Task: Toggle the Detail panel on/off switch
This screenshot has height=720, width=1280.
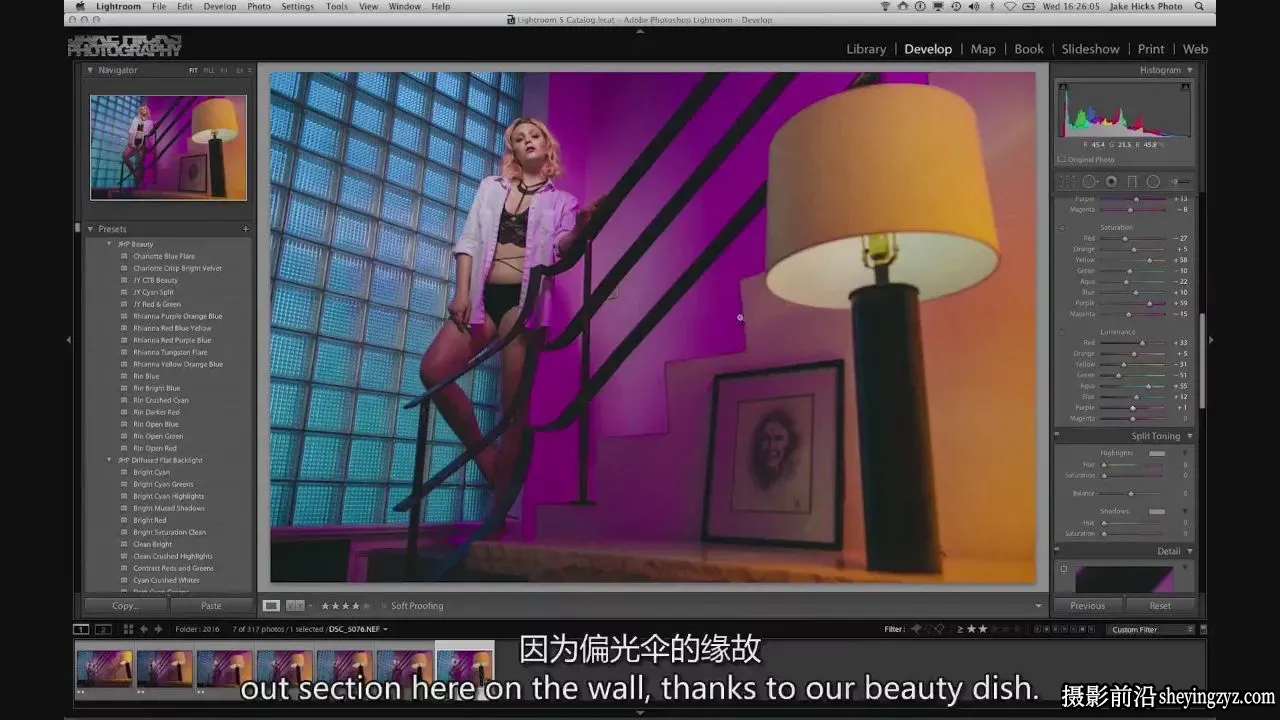Action: point(1057,549)
